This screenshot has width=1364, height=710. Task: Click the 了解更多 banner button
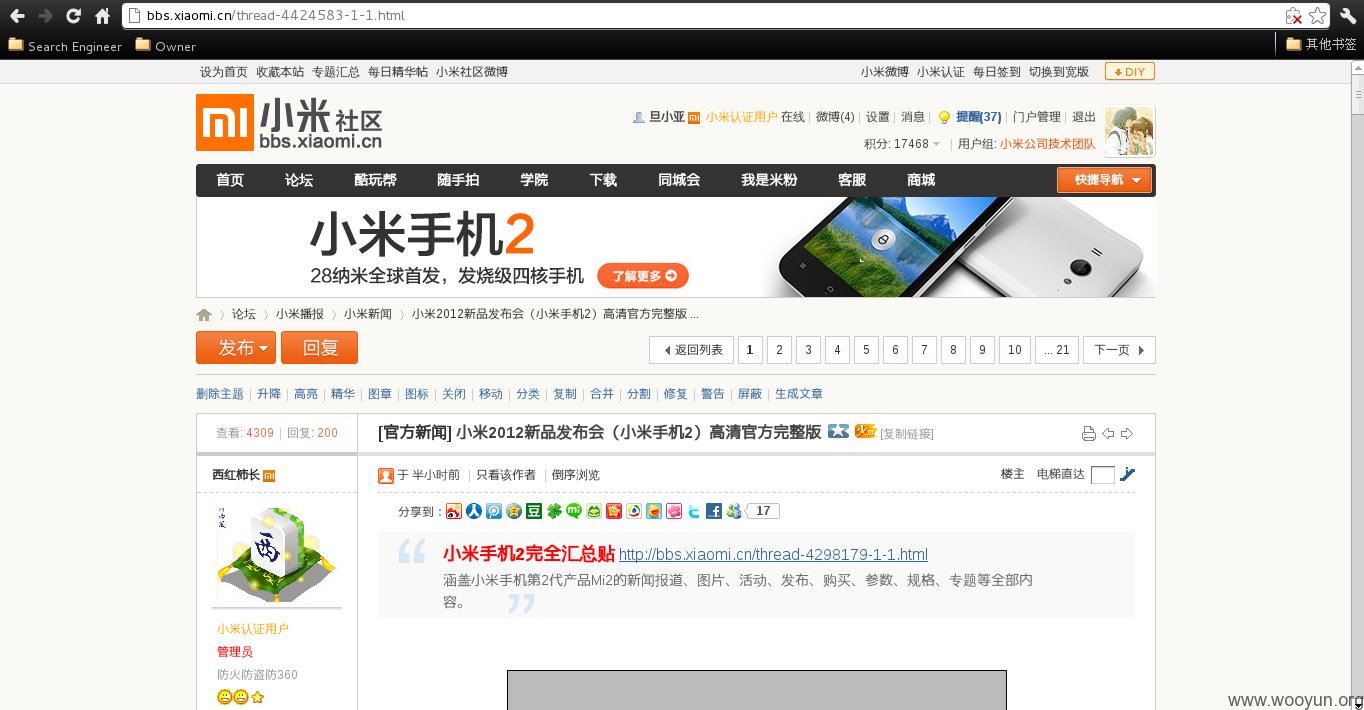pos(643,276)
